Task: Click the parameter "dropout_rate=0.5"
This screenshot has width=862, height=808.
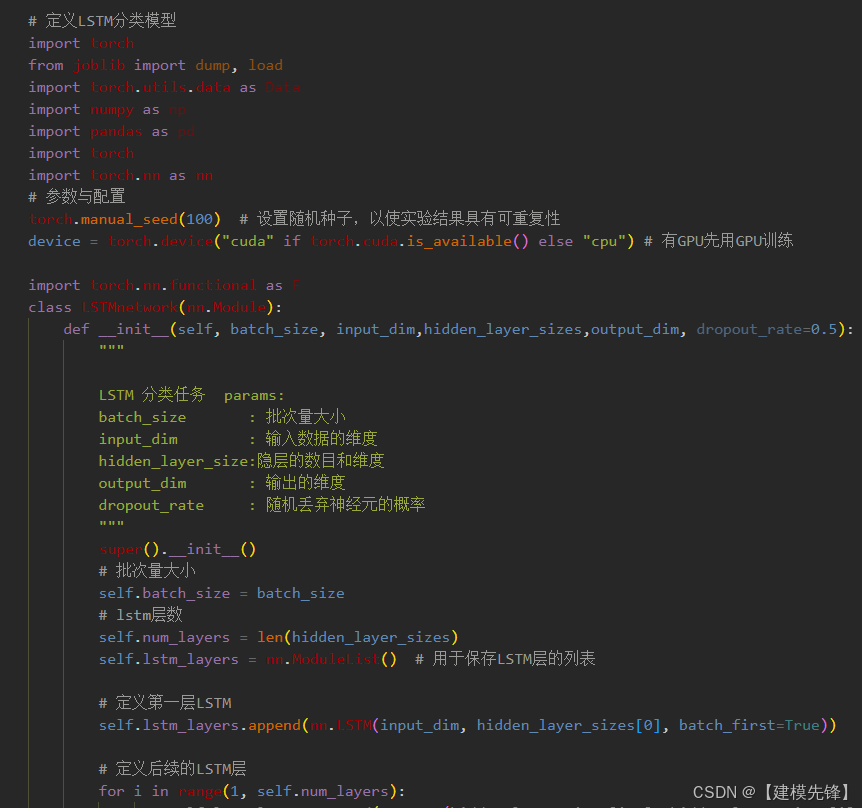Action: click(767, 329)
